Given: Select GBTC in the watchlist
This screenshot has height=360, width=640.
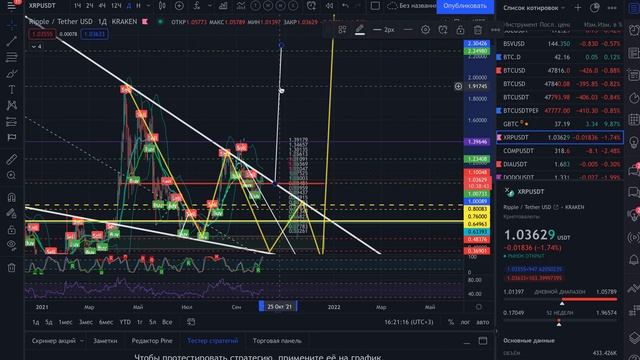Looking at the screenshot, I should click(560, 124).
